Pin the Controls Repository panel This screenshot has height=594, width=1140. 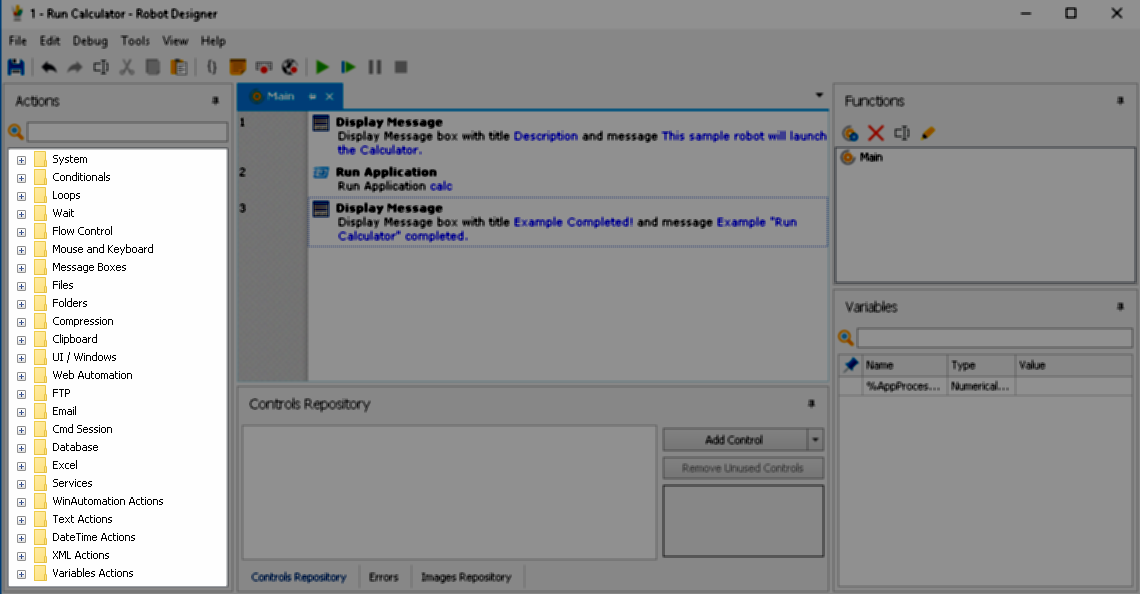pos(811,403)
